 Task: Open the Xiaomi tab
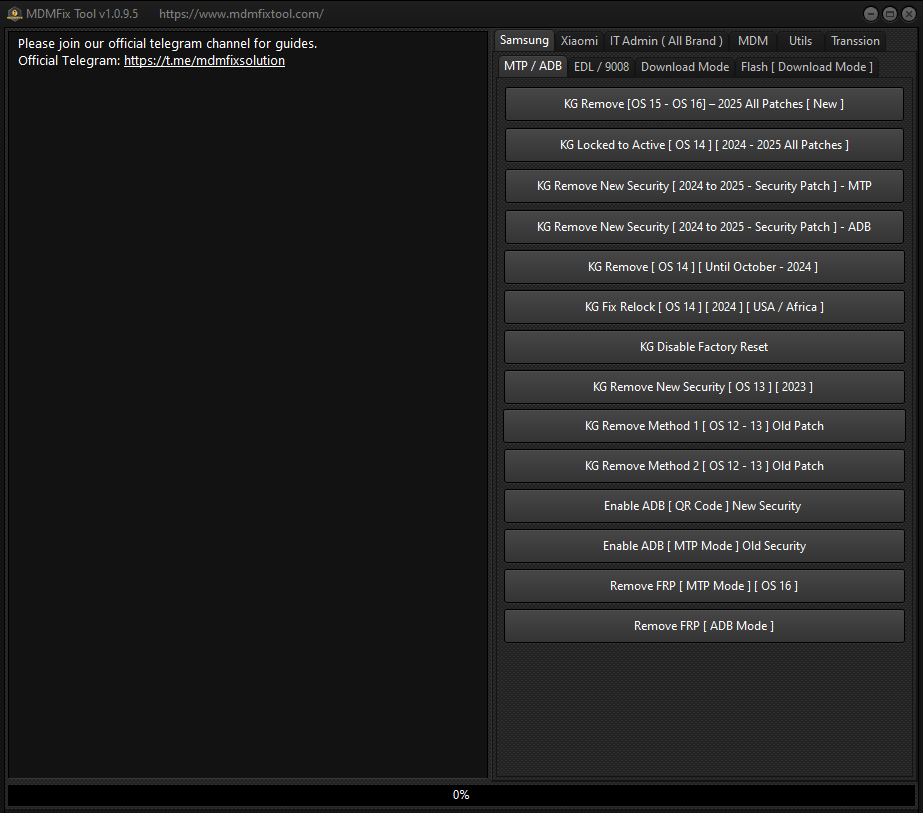click(x=579, y=41)
